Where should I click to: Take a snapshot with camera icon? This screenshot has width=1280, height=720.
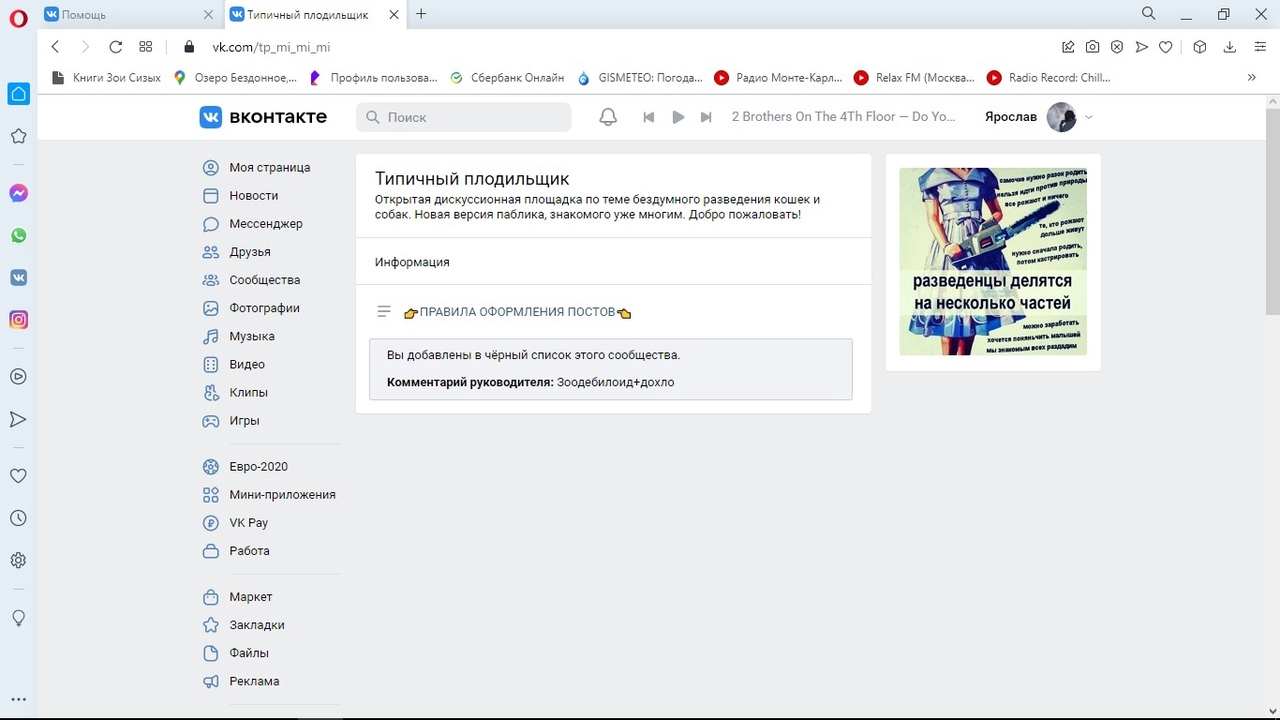coord(1093,47)
